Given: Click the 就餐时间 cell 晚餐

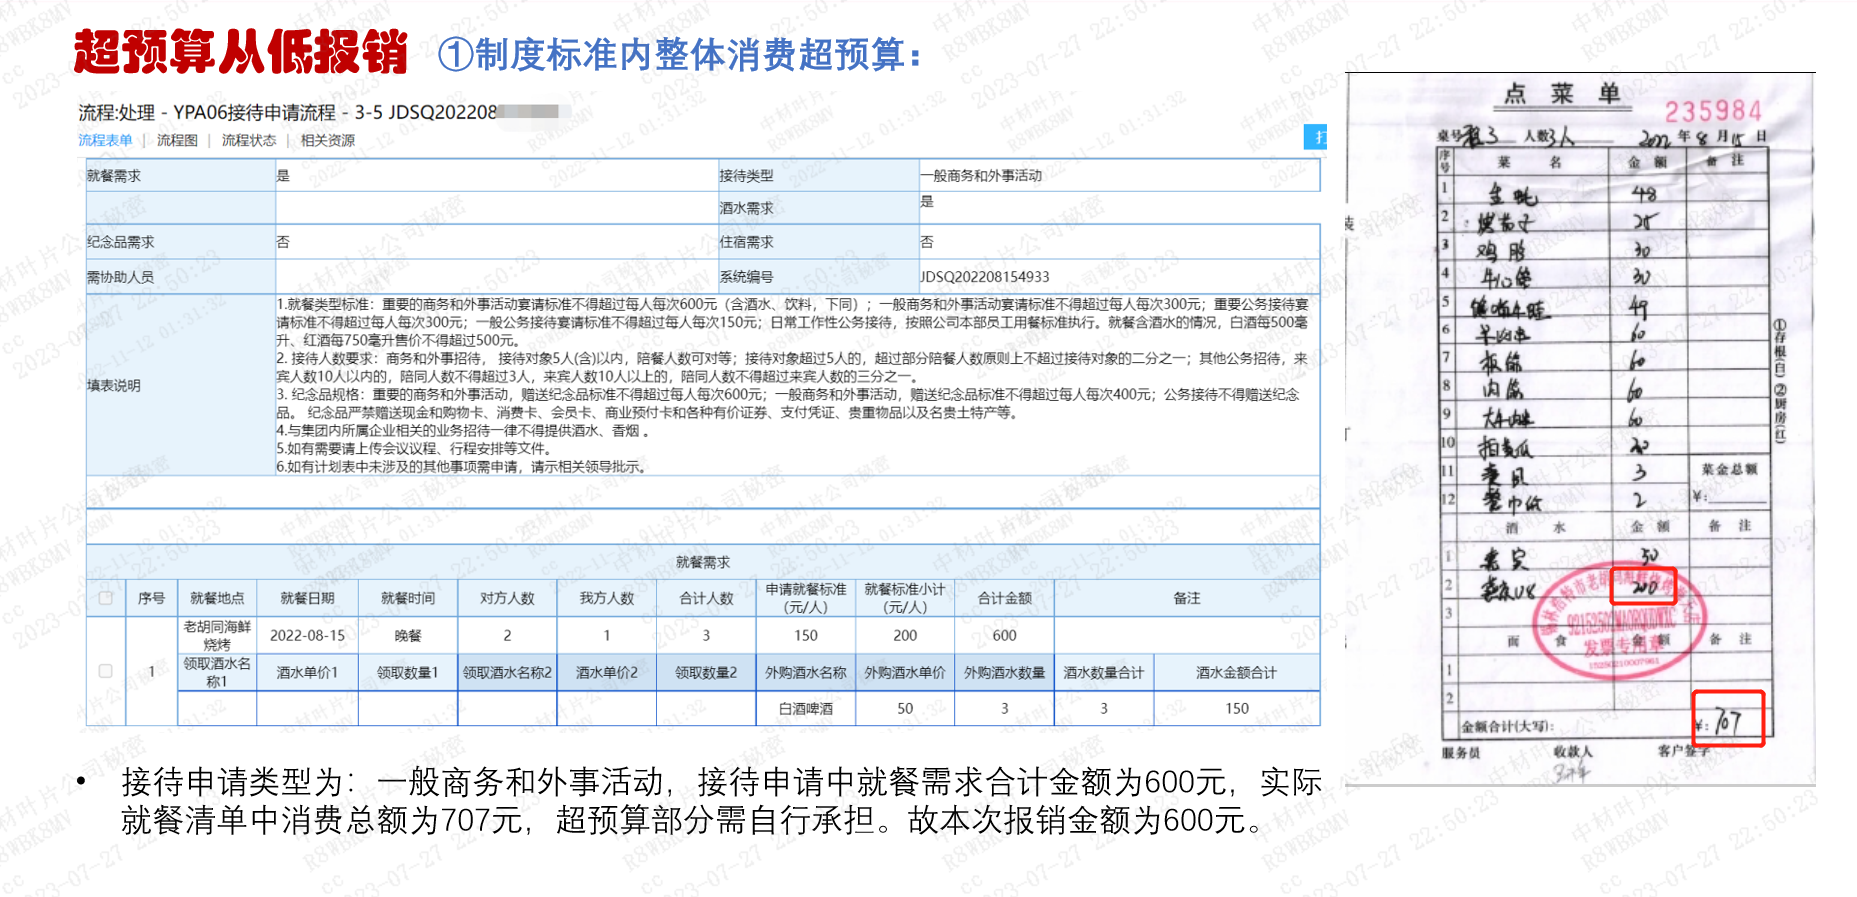Looking at the screenshot, I should tap(407, 635).
